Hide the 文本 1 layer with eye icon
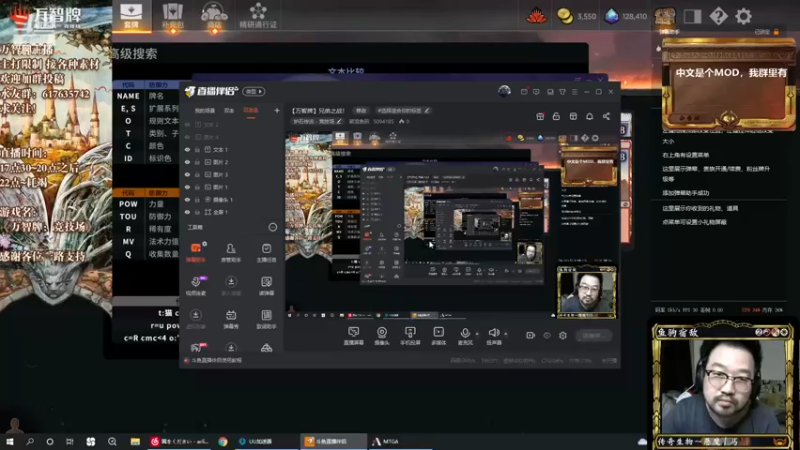The height and width of the screenshot is (450, 800). (187, 149)
